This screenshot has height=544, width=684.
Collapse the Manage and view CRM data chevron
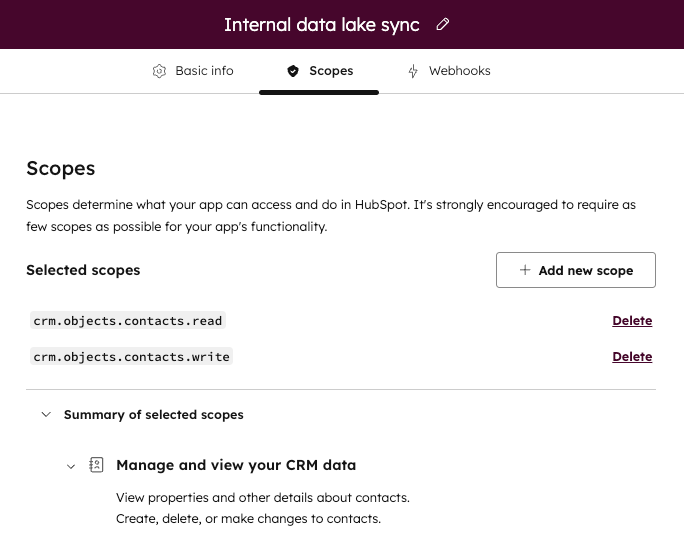point(71,465)
